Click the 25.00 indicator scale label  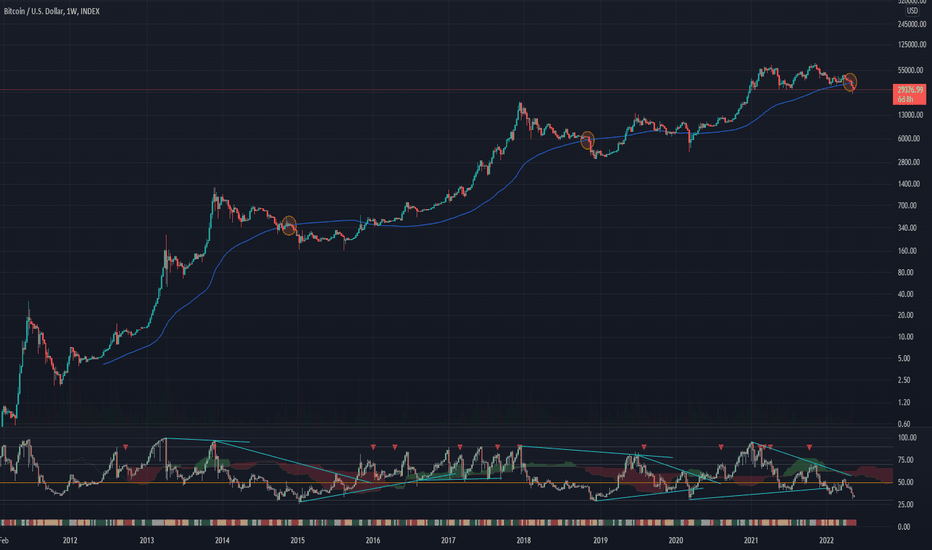click(x=906, y=504)
